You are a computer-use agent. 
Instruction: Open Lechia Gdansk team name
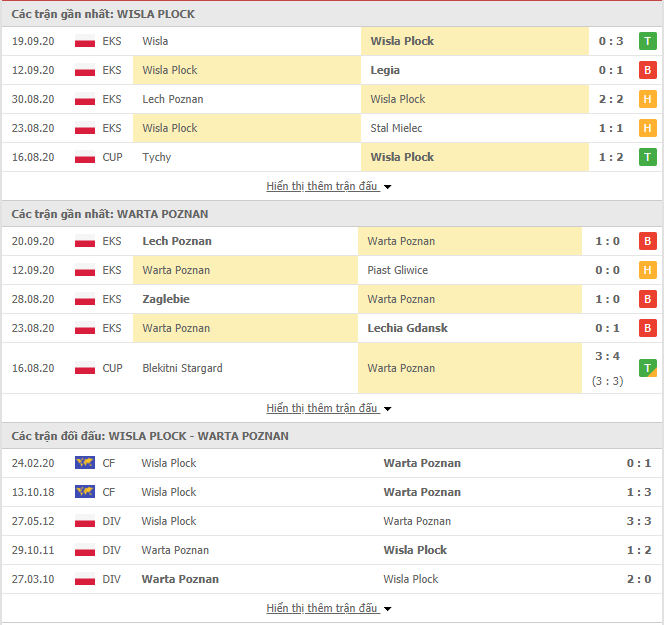point(407,328)
